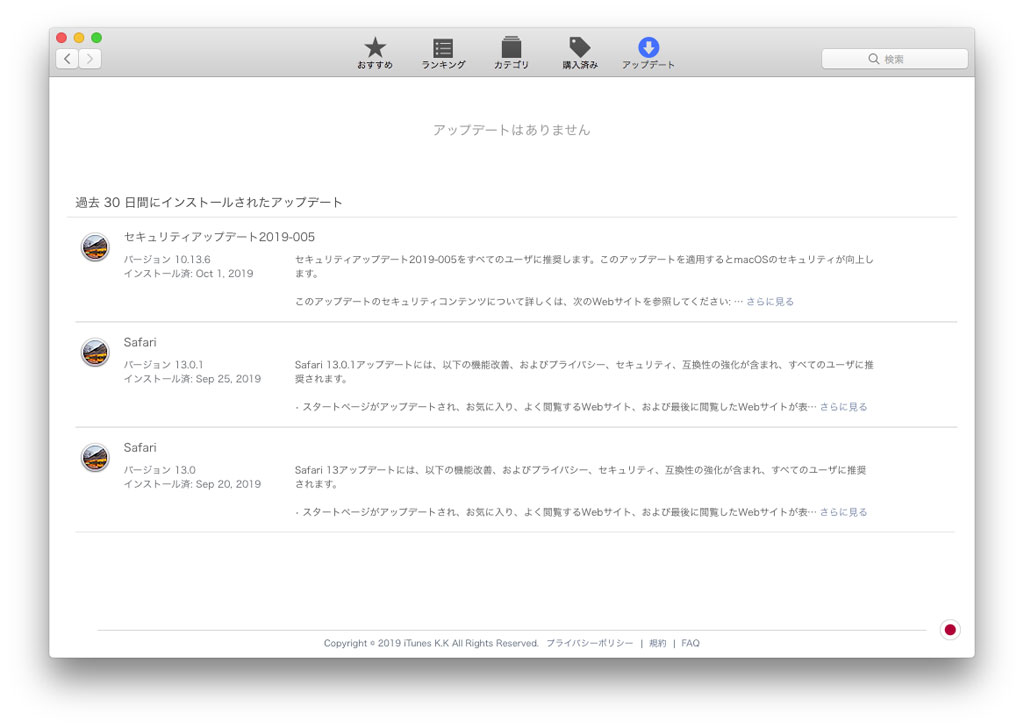1024x728 pixels.
Task: Minimize the window with the yellow button
Action: (79, 37)
